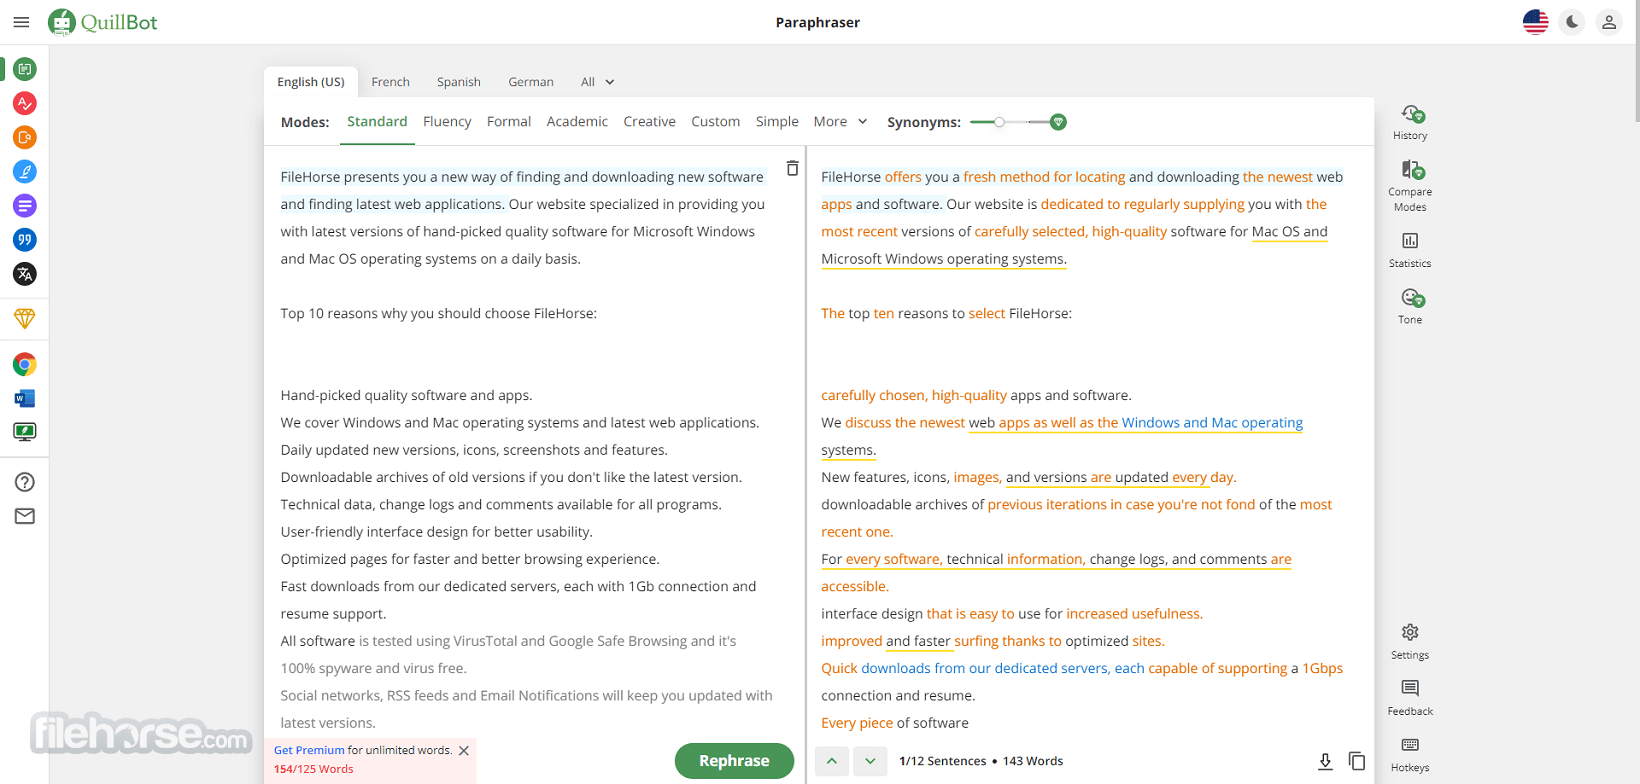The height and width of the screenshot is (784, 1640).
Task: Open the Grammar Checker sidebar icon
Action: click(25, 103)
